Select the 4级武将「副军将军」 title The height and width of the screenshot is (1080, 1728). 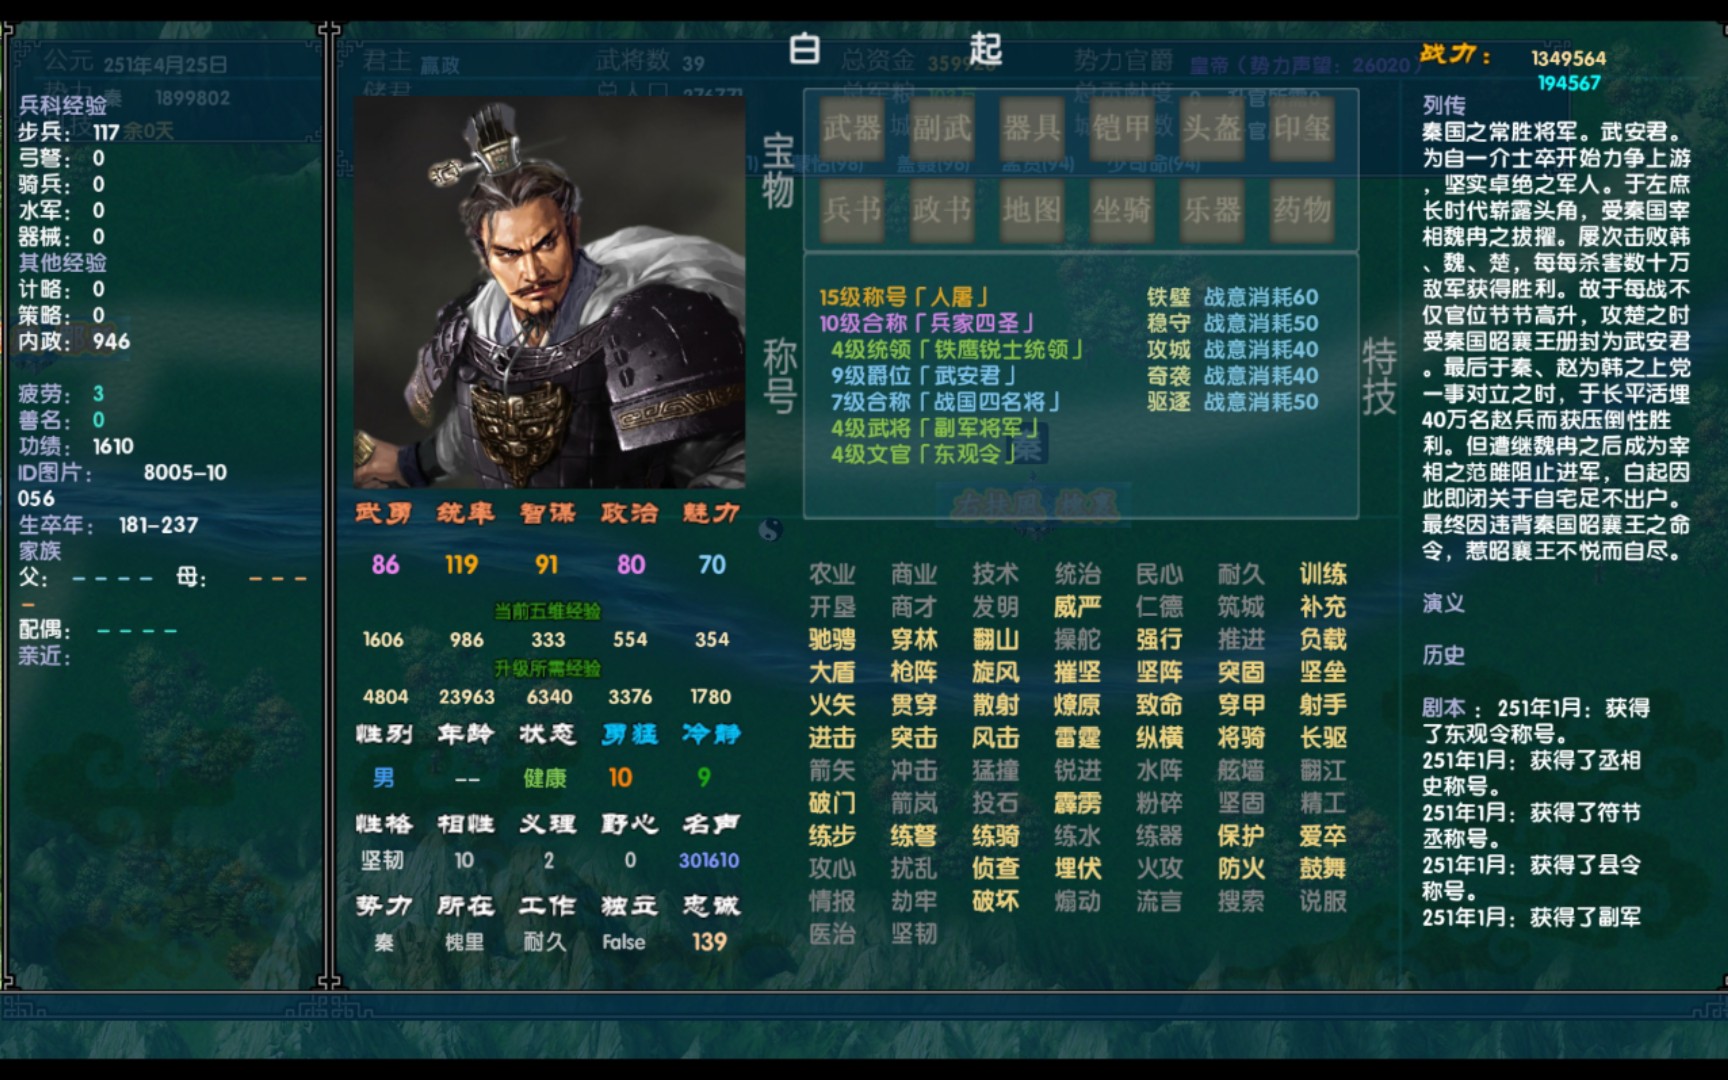tap(936, 427)
